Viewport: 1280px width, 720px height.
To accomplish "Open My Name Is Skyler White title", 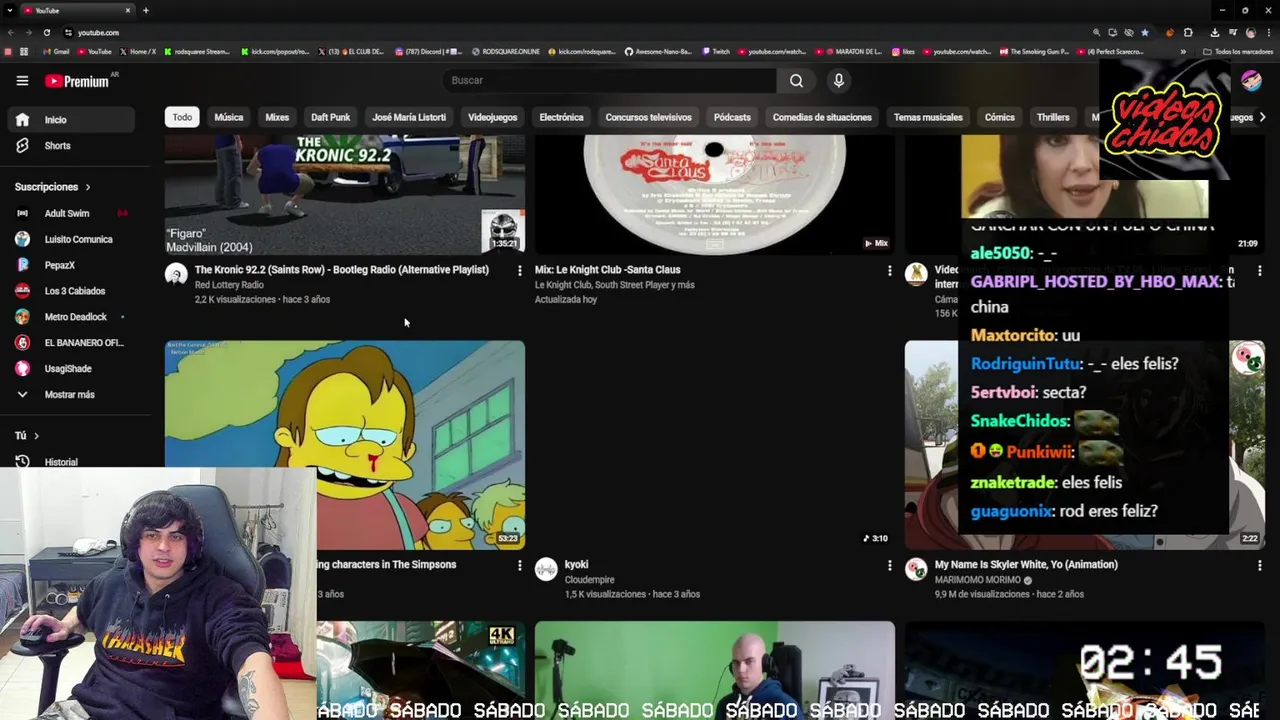I will [1026, 565].
